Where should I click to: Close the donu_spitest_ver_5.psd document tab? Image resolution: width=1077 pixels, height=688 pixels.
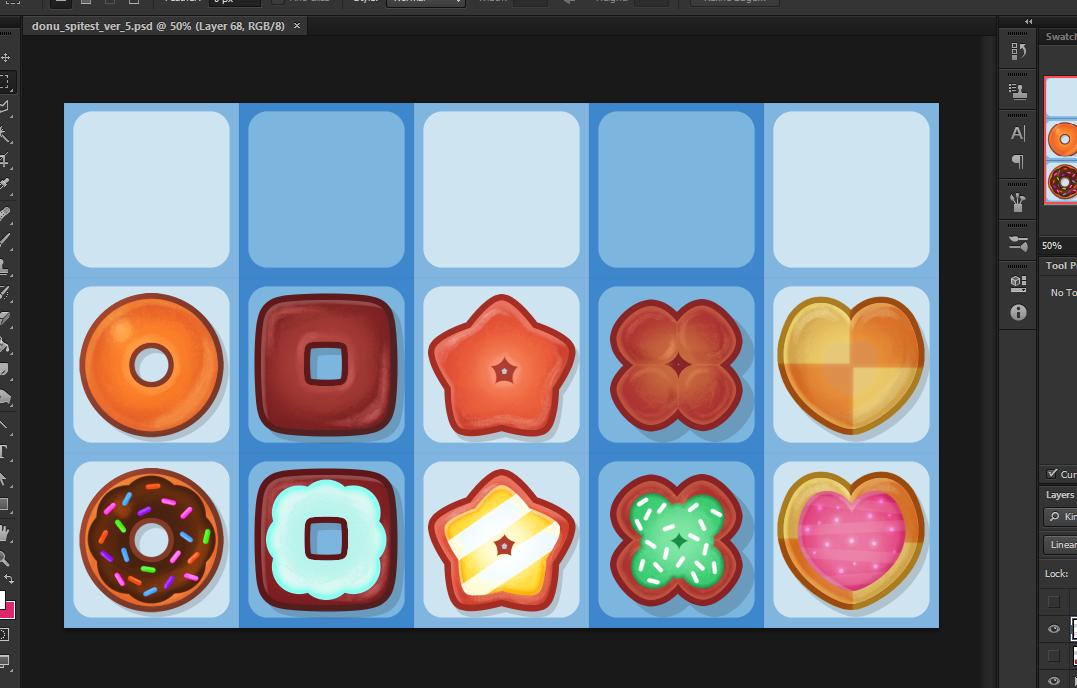point(297,26)
